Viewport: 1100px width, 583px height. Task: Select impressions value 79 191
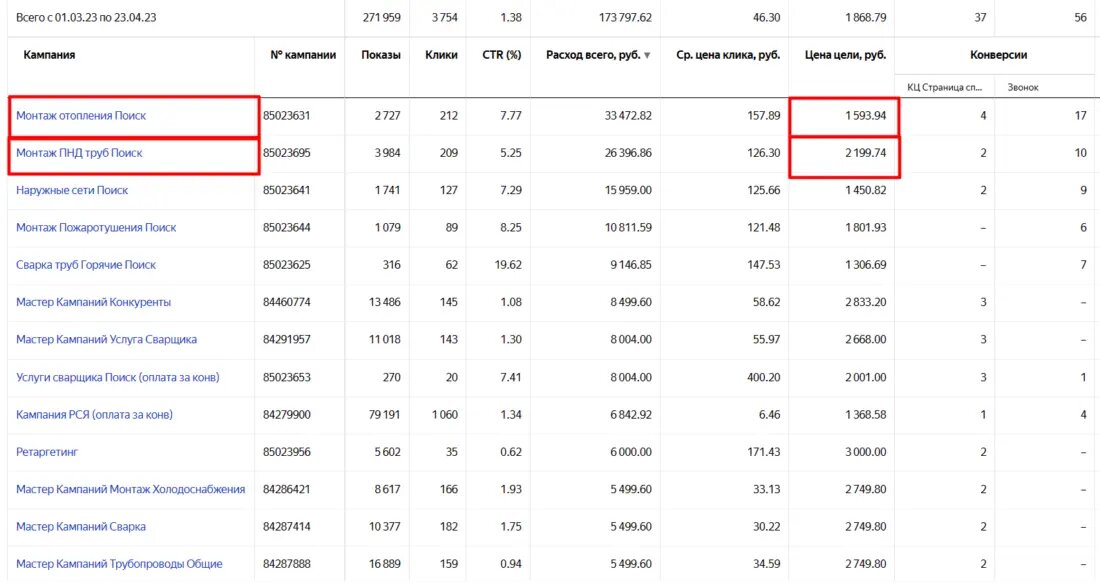[x=384, y=415]
